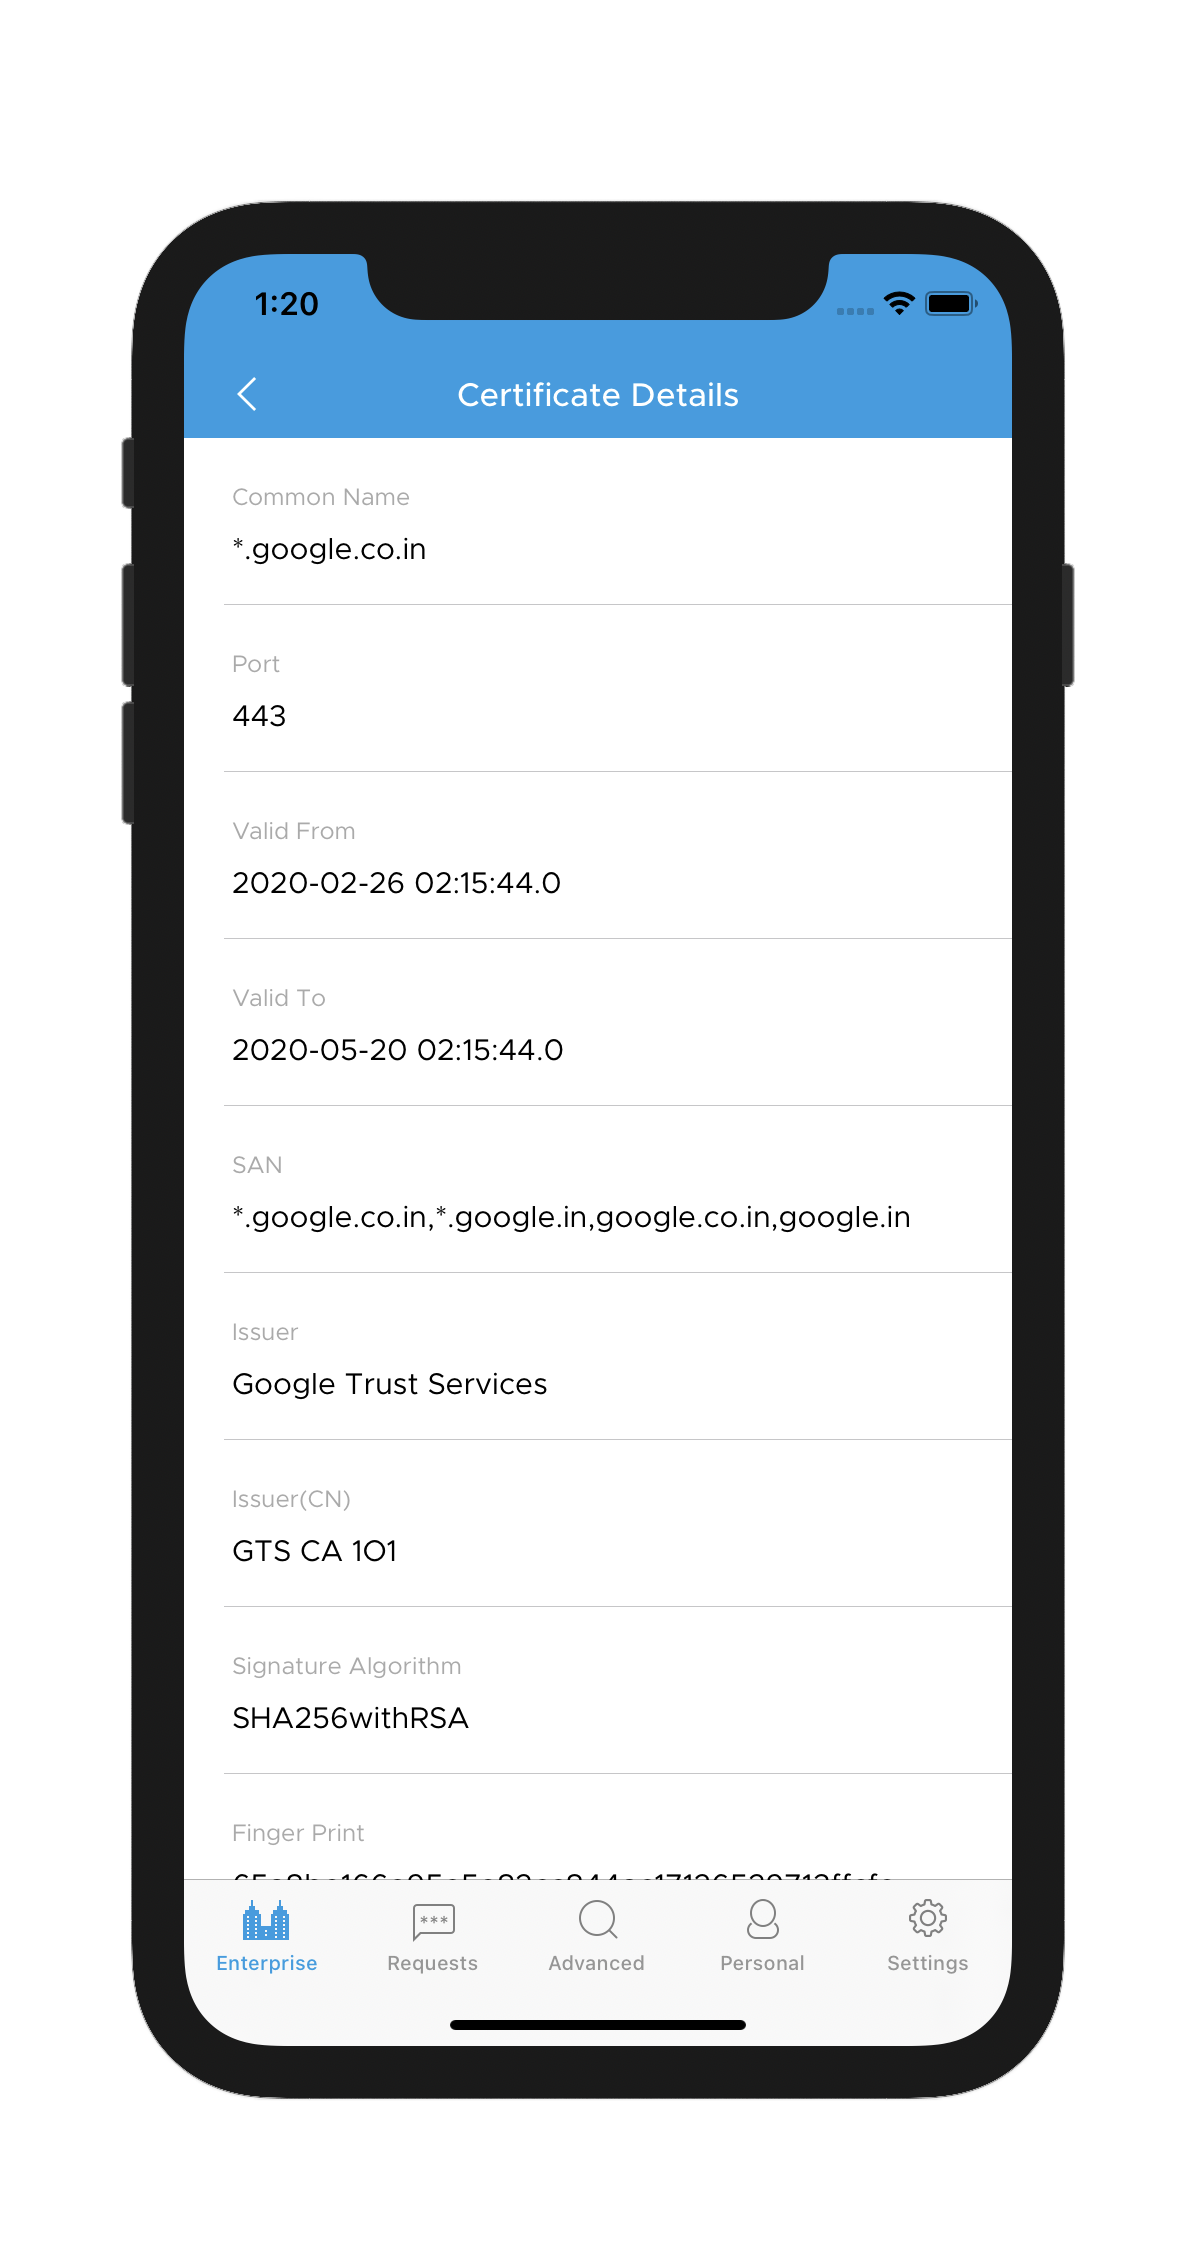Open the Advanced tab
This screenshot has height=2248, width=1196.
596,1940
